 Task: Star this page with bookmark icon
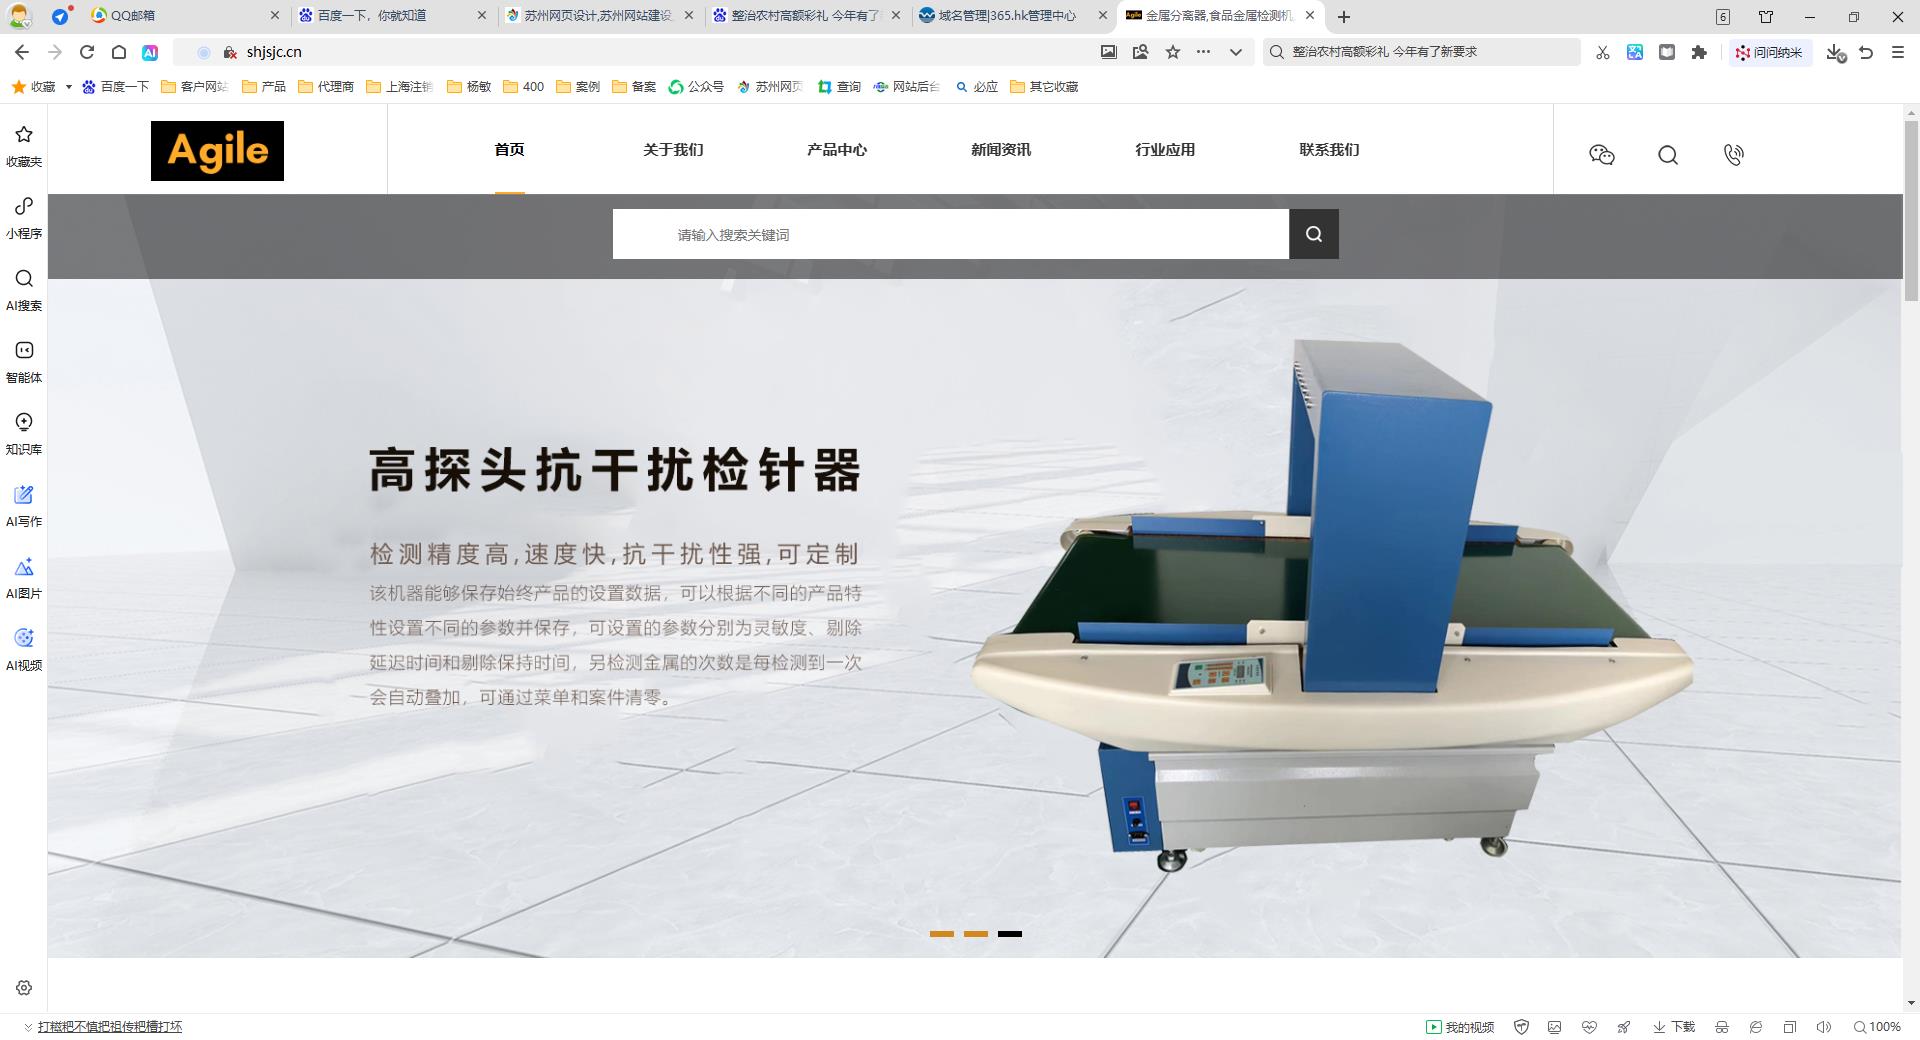coord(1173,52)
